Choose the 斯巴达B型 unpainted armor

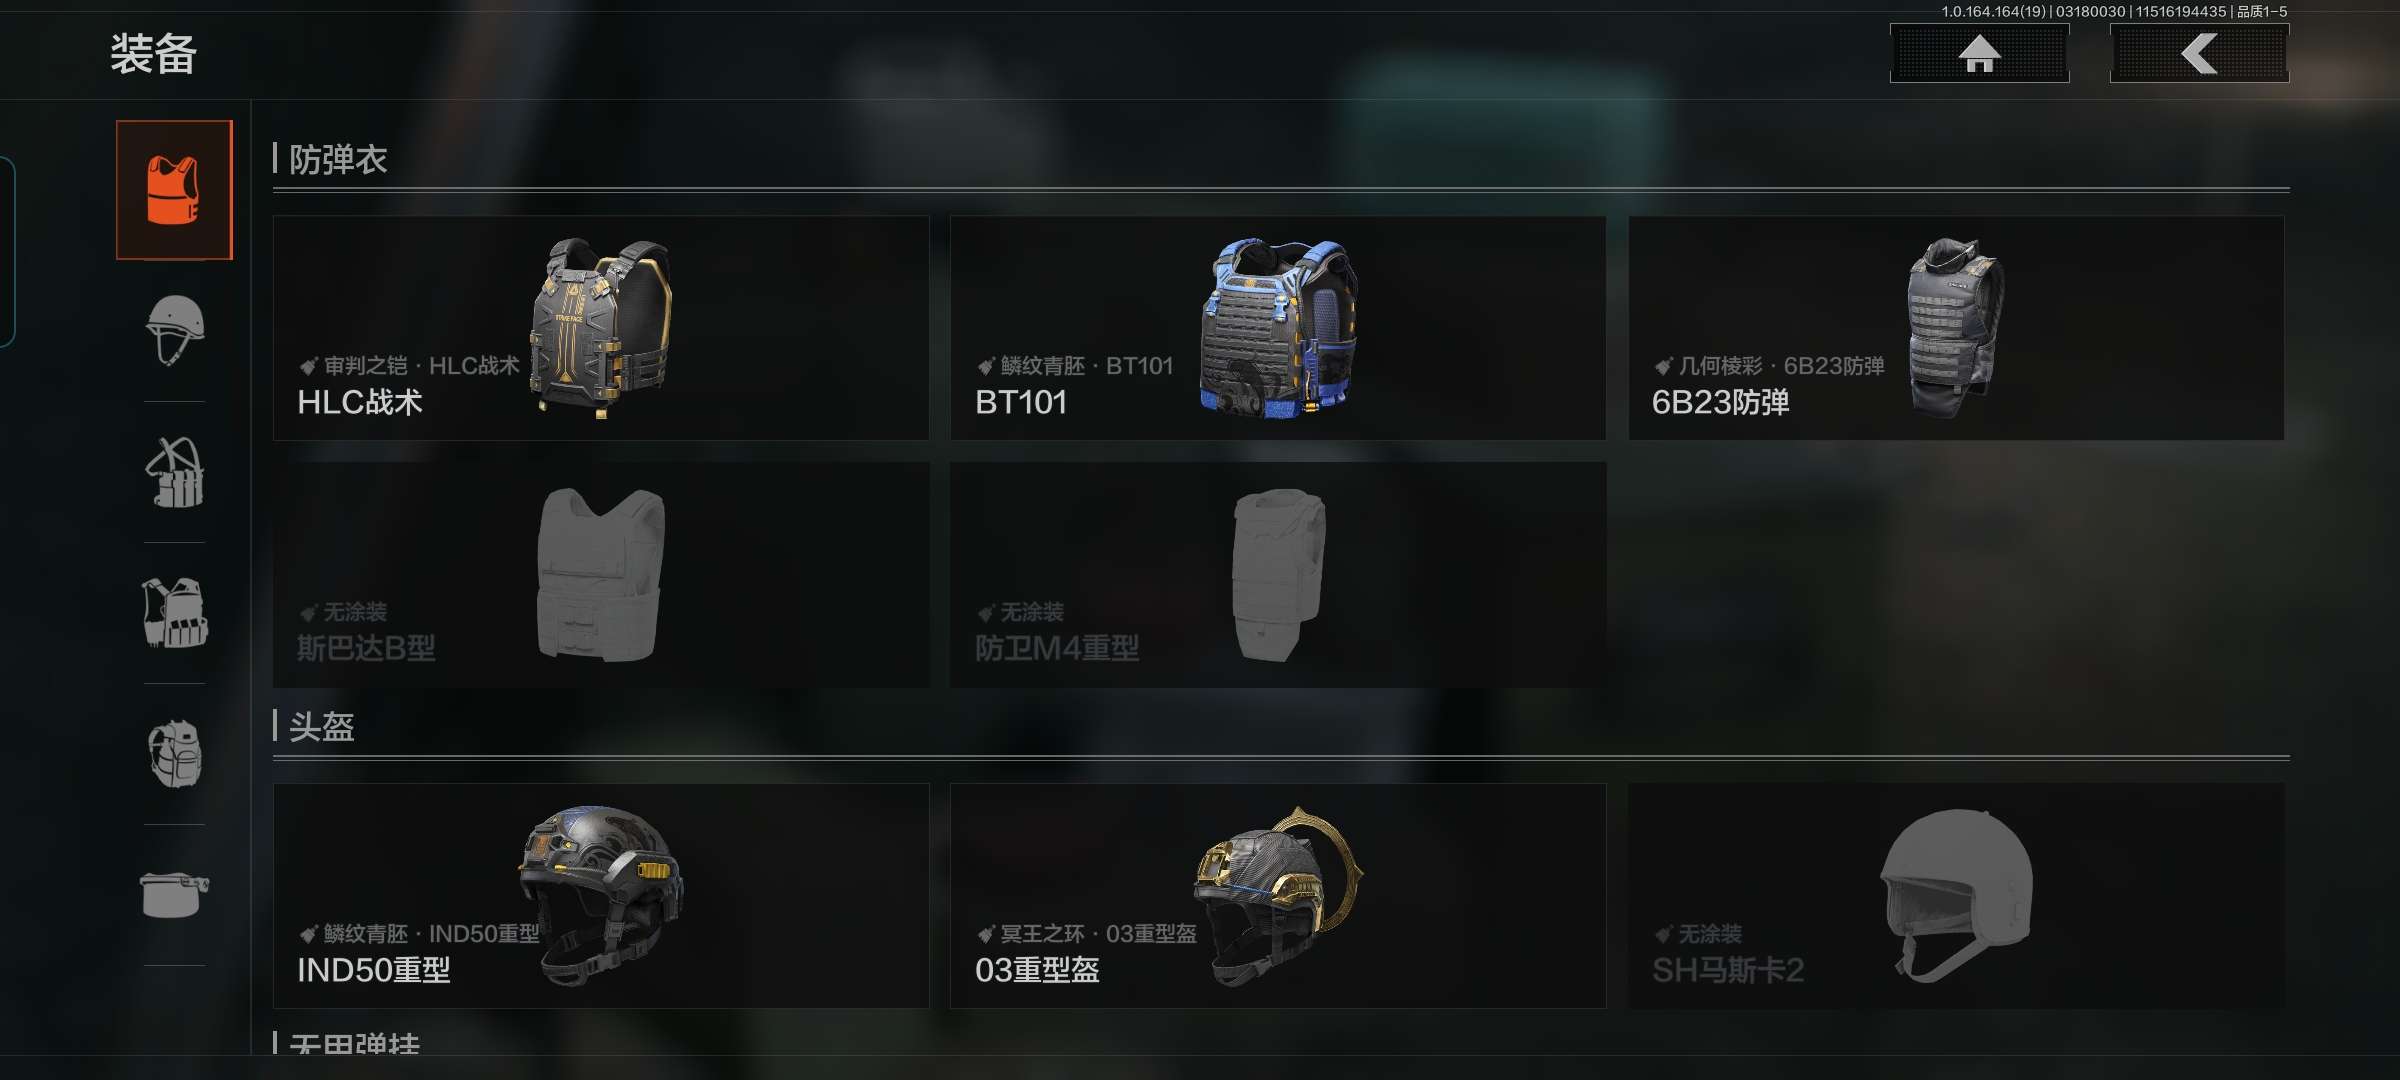pyautogui.click(x=601, y=574)
